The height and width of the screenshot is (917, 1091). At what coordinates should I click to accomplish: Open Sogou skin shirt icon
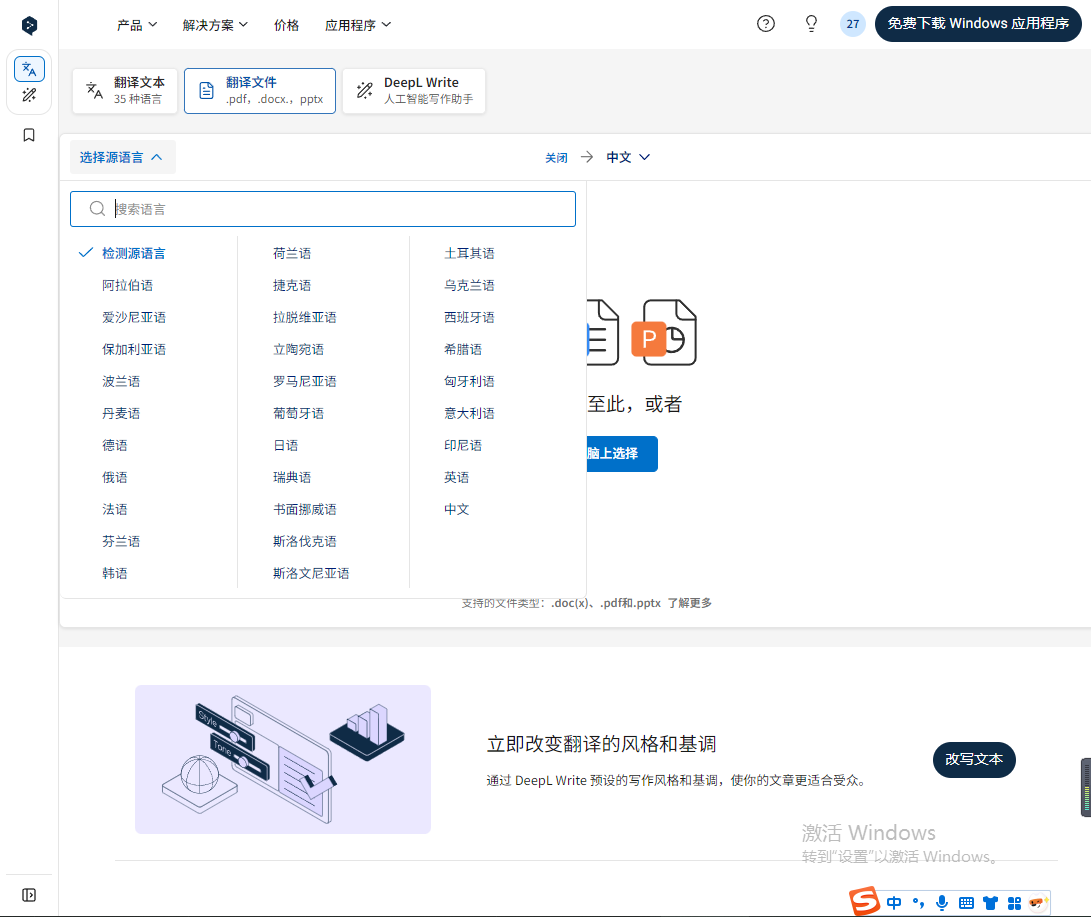[991, 903]
